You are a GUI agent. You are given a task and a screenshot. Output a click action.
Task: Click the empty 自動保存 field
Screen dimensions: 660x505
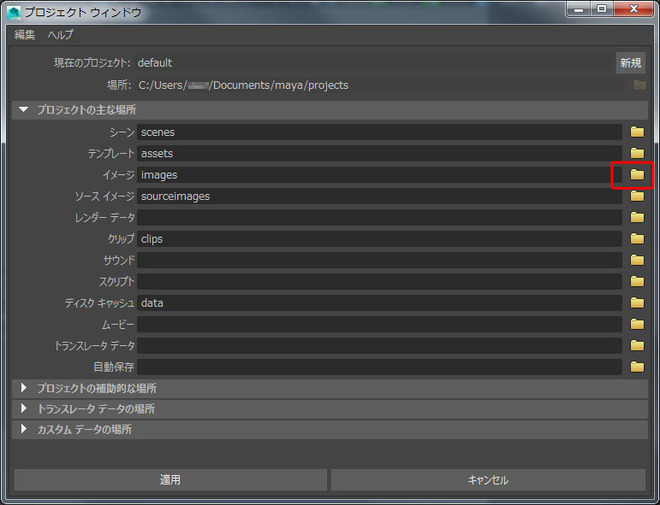pyautogui.click(x=379, y=367)
